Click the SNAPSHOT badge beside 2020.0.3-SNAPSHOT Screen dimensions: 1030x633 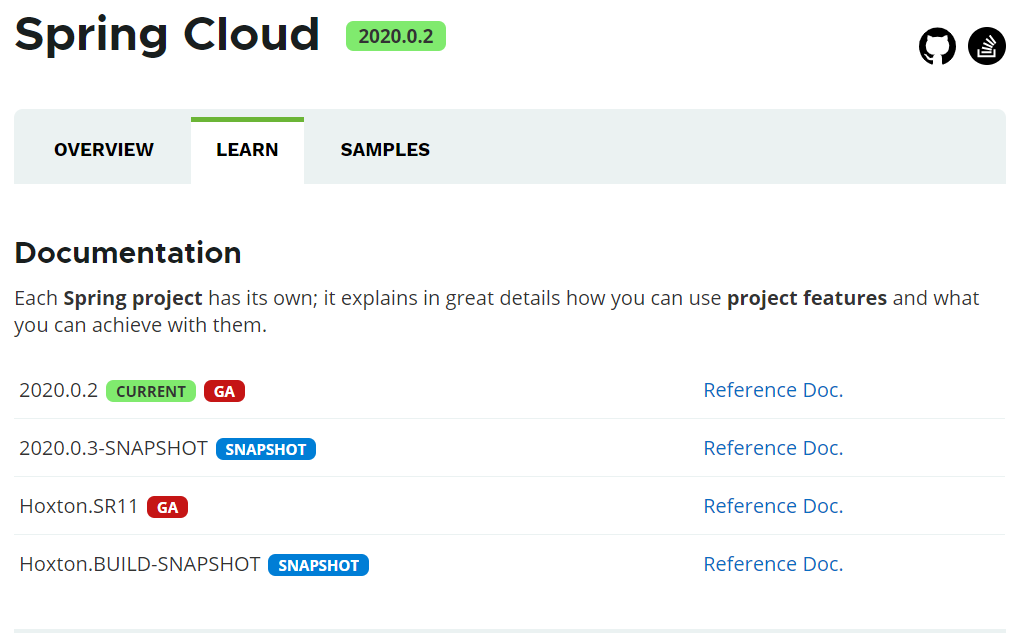(x=265, y=449)
